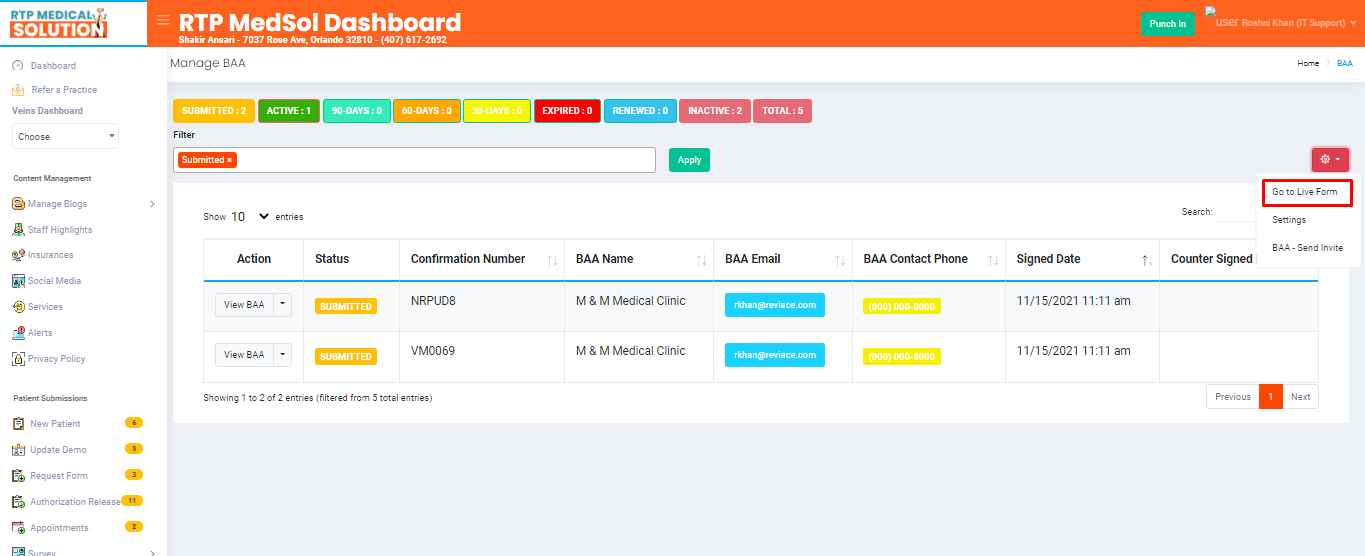Sort by BAA Email column arrows
The height and width of the screenshot is (556, 1365).
tap(840, 260)
